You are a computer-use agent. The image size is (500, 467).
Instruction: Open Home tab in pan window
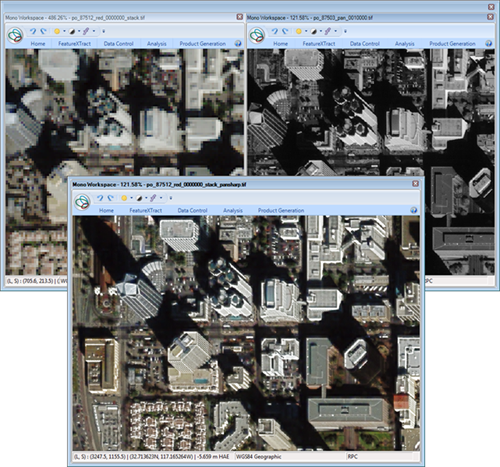click(281, 44)
